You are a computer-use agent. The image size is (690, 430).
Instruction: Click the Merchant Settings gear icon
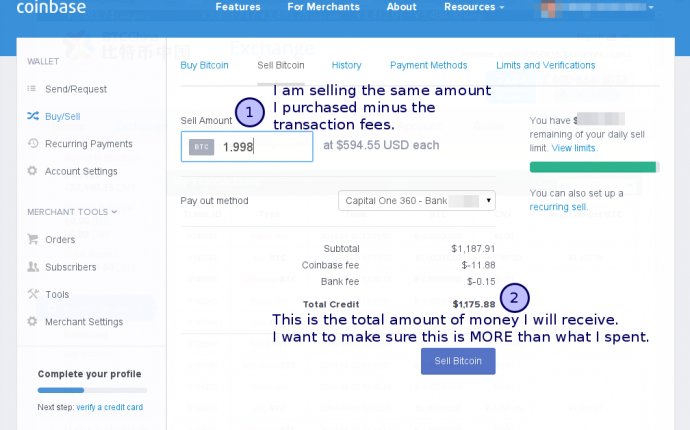[32, 321]
